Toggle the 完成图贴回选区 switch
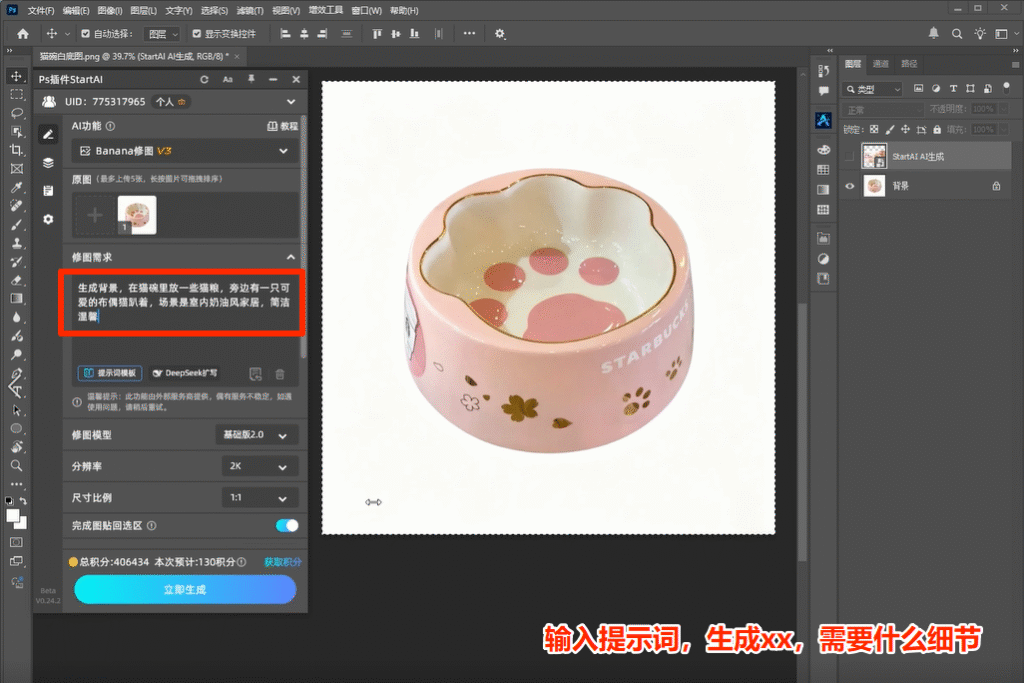Image resolution: width=1024 pixels, height=683 pixels. [287, 526]
